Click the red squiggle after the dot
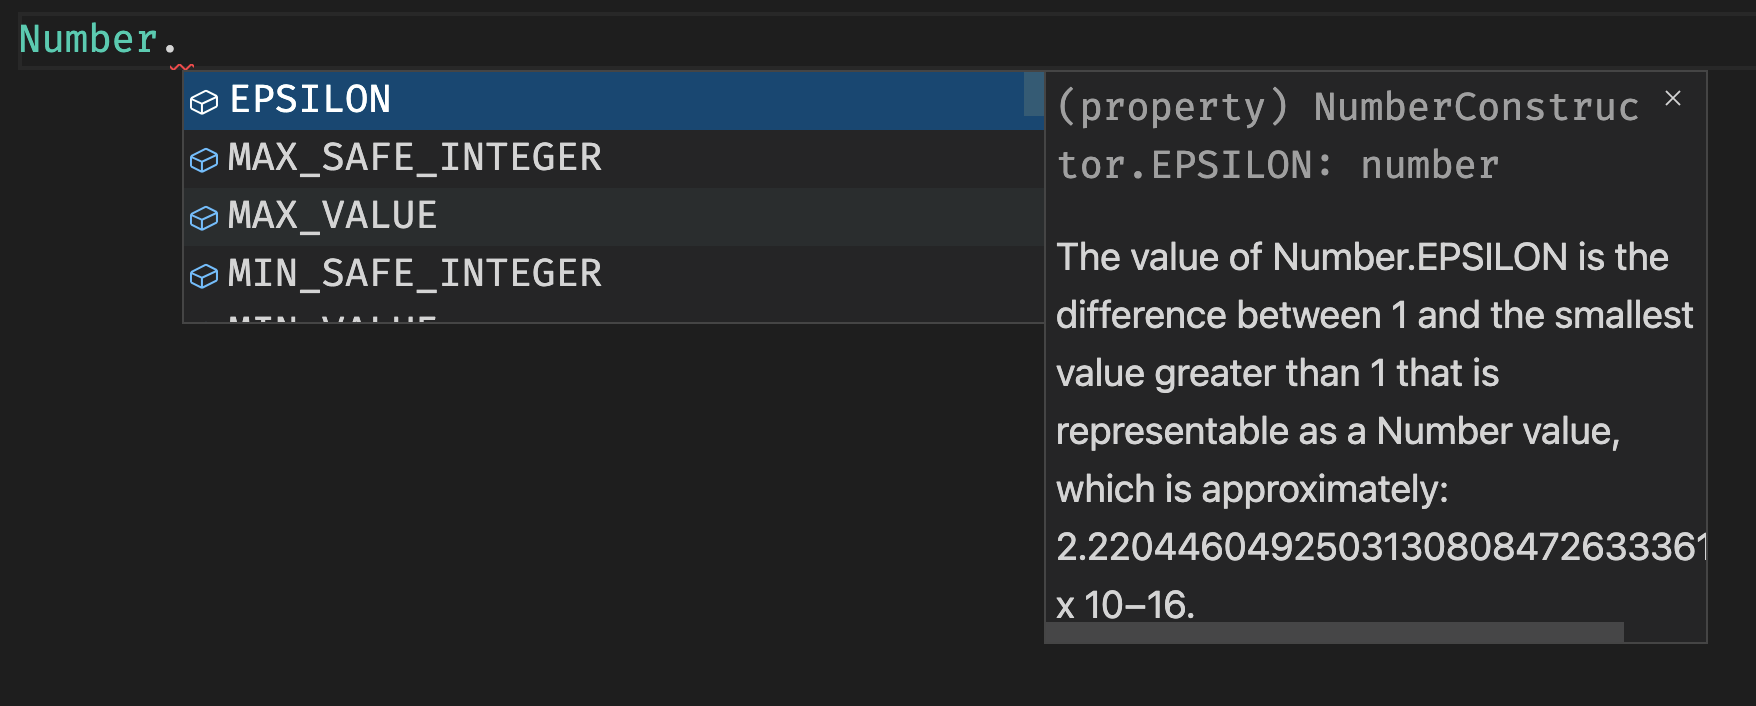Image resolution: width=1756 pixels, height=706 pixels. (182, 67)
